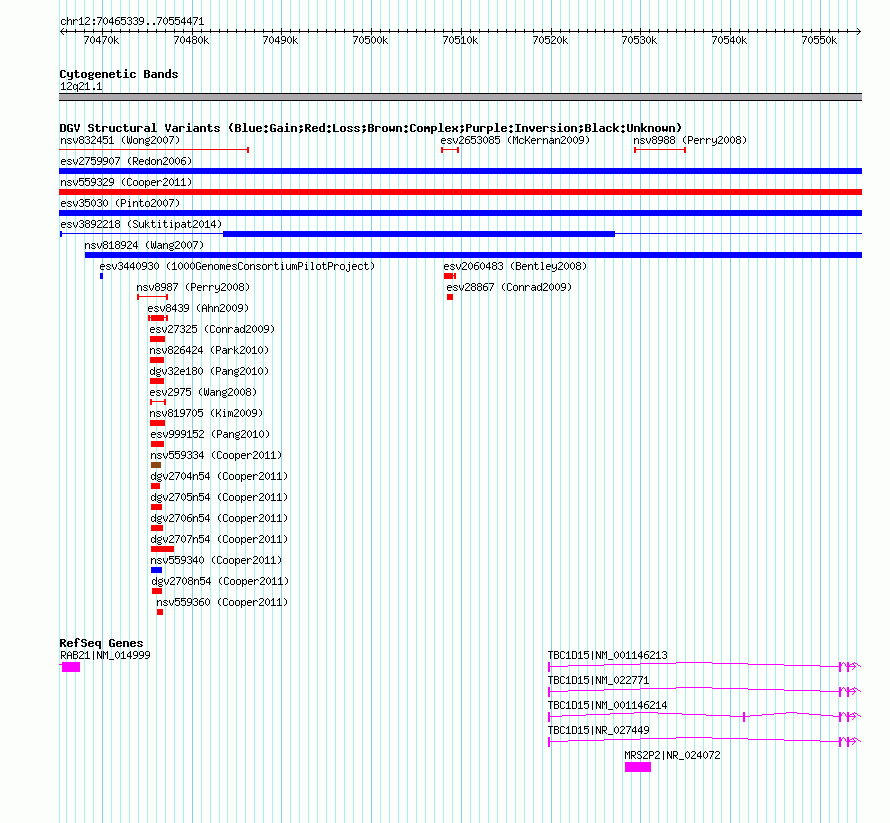Open the nsv8988 (Perry2008) variant label
The image size is (890, 823).
pyautogui.click(x=690, y=140)
